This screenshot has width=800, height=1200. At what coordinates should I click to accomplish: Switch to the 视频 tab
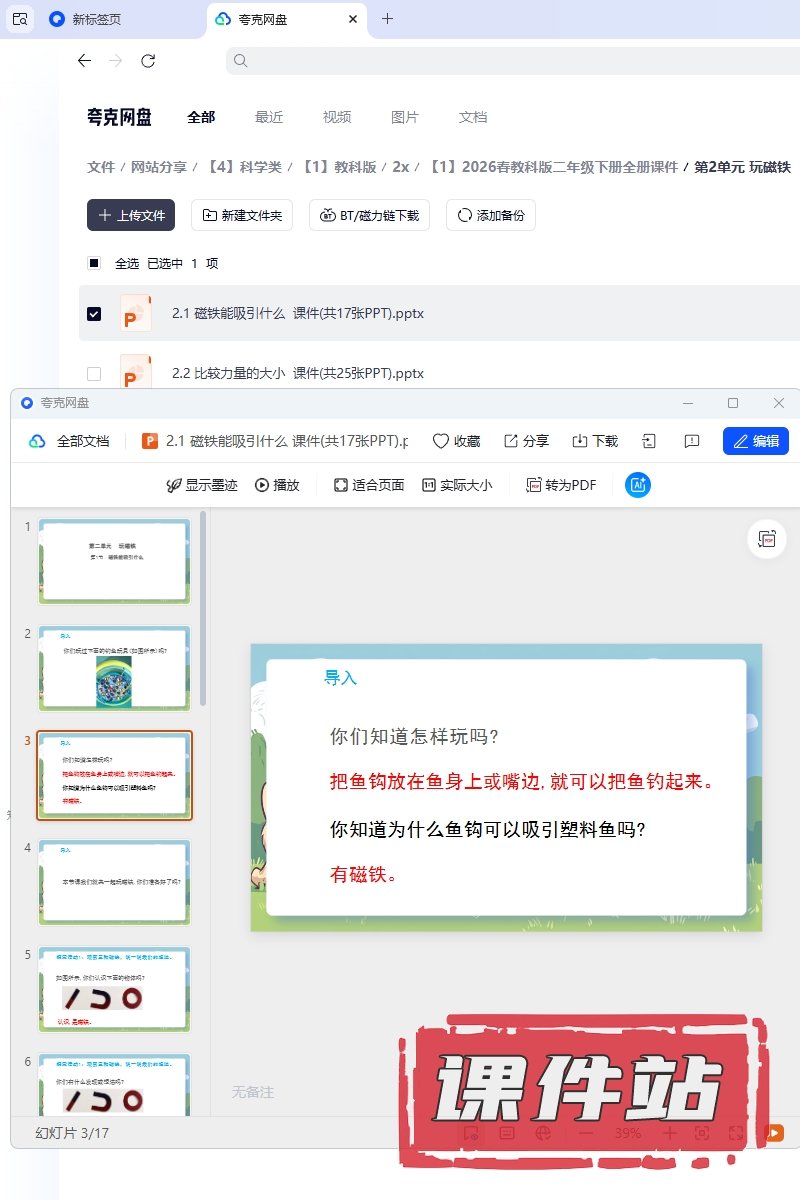(x=337, y=117)
